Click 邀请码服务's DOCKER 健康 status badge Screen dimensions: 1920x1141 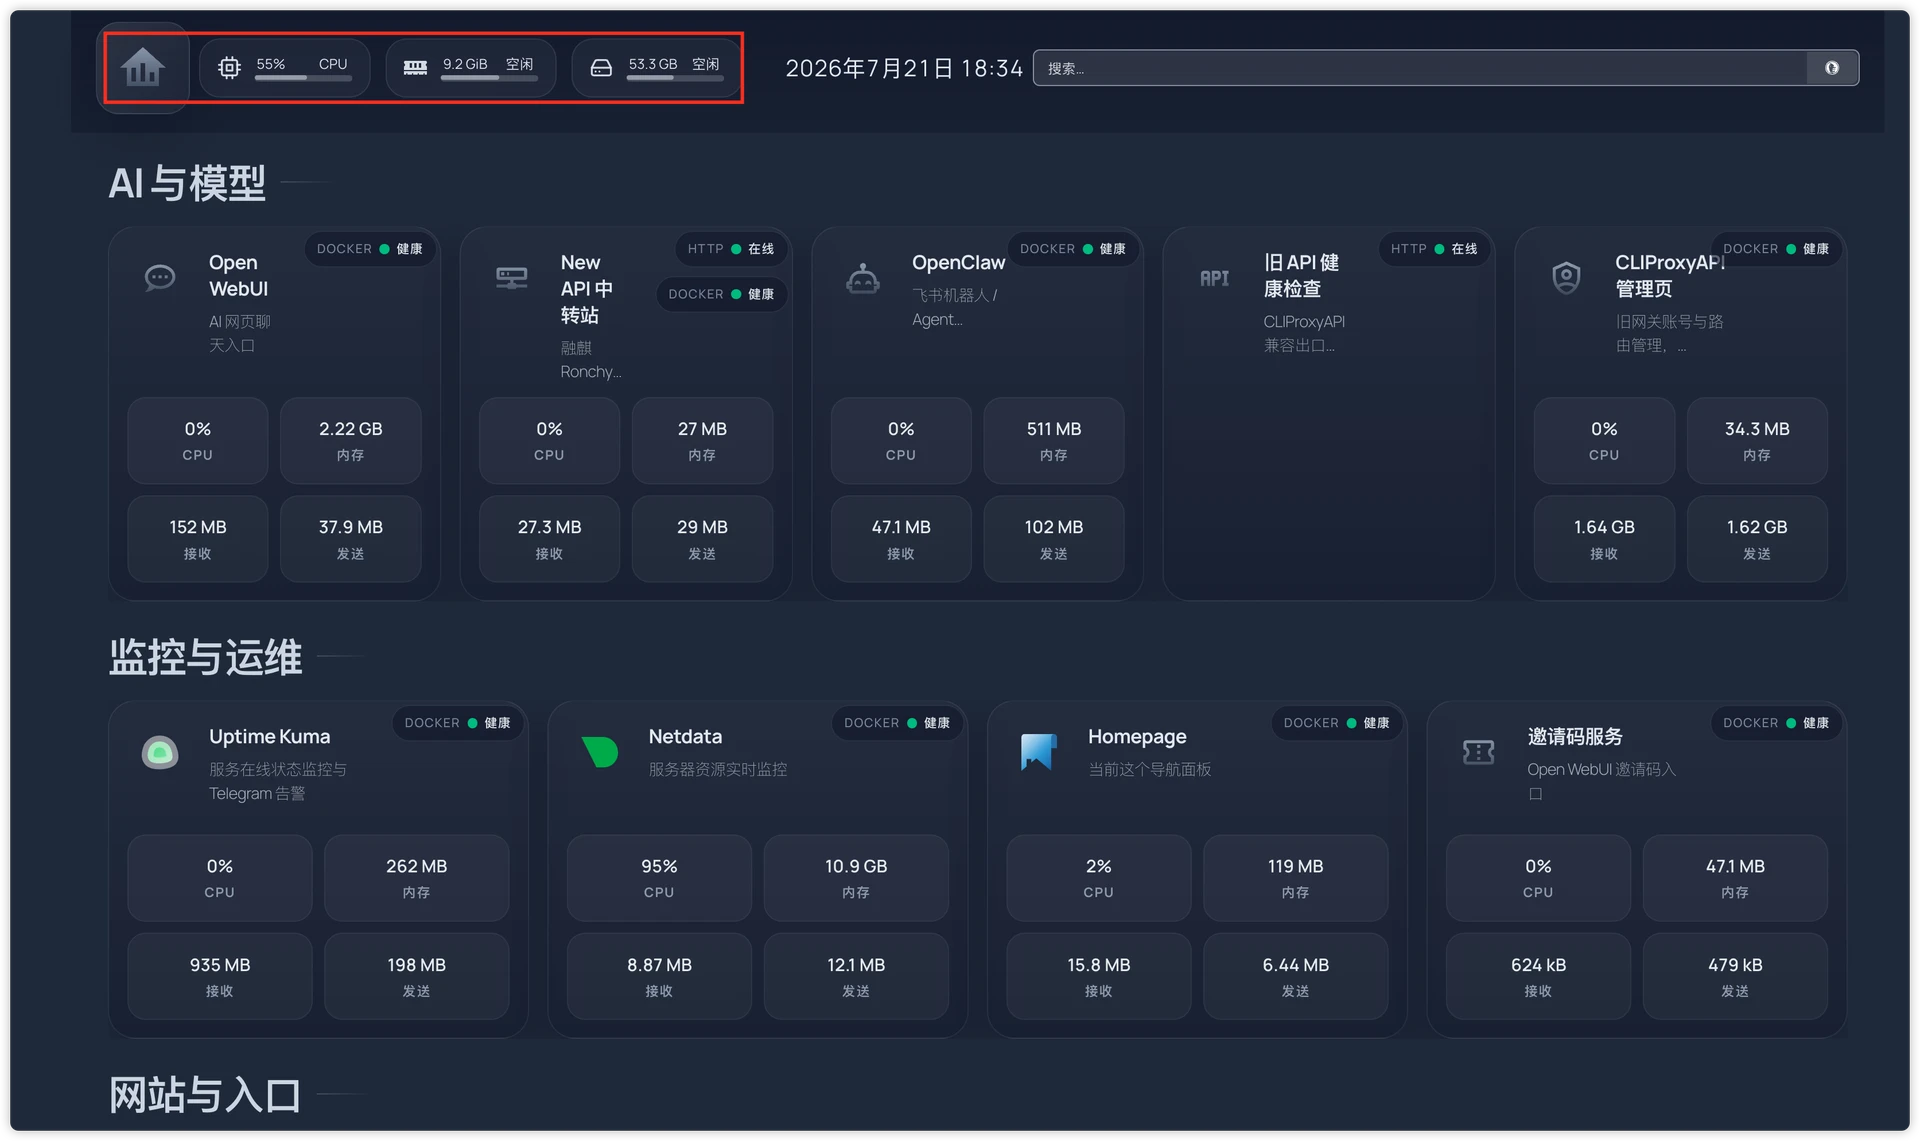(1776, 723)
